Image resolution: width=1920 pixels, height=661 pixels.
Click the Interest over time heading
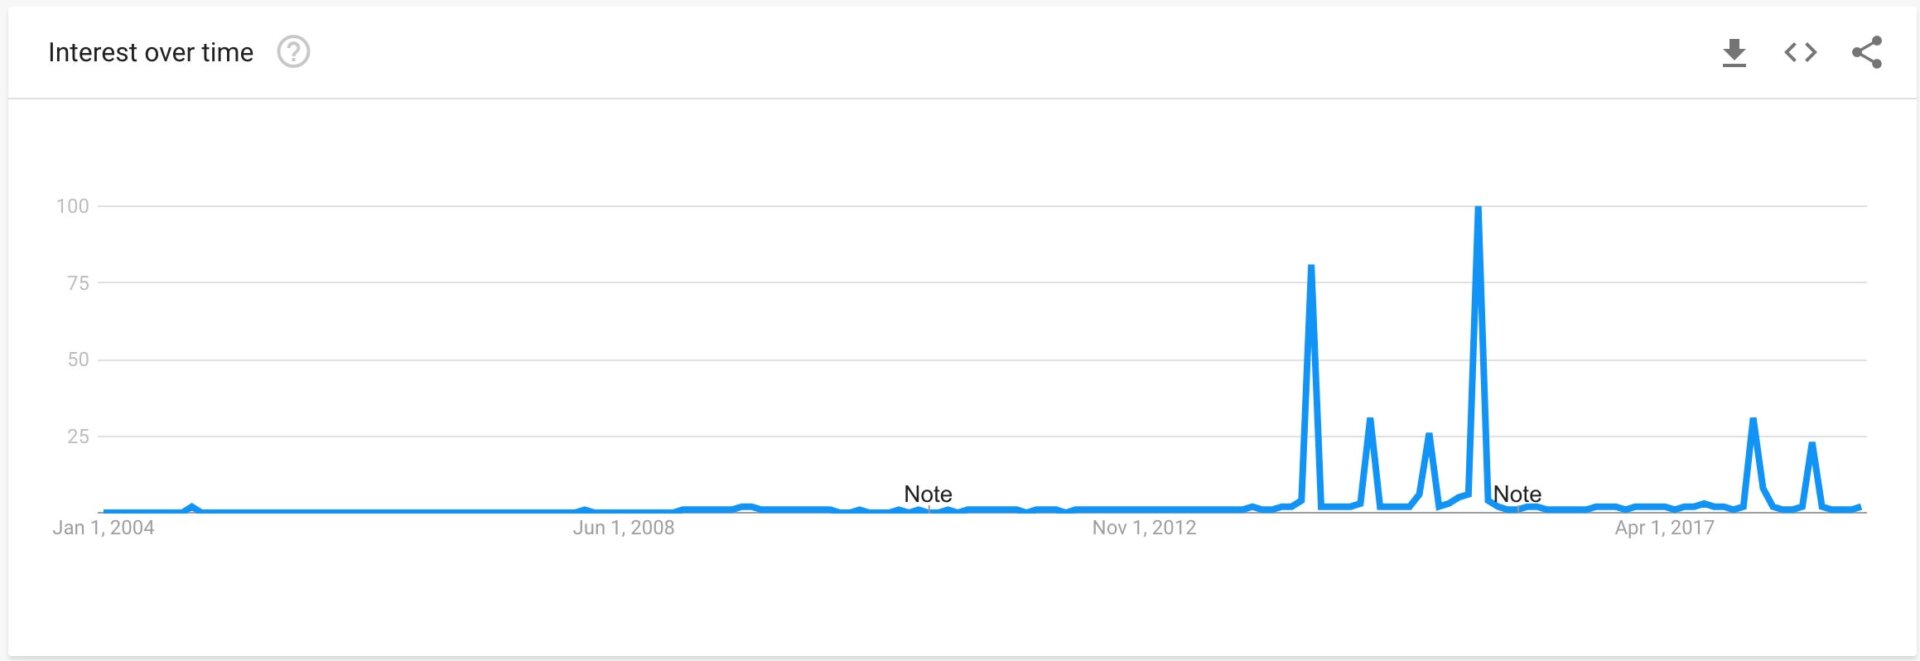pyautogui.click(x=150, y=52)
